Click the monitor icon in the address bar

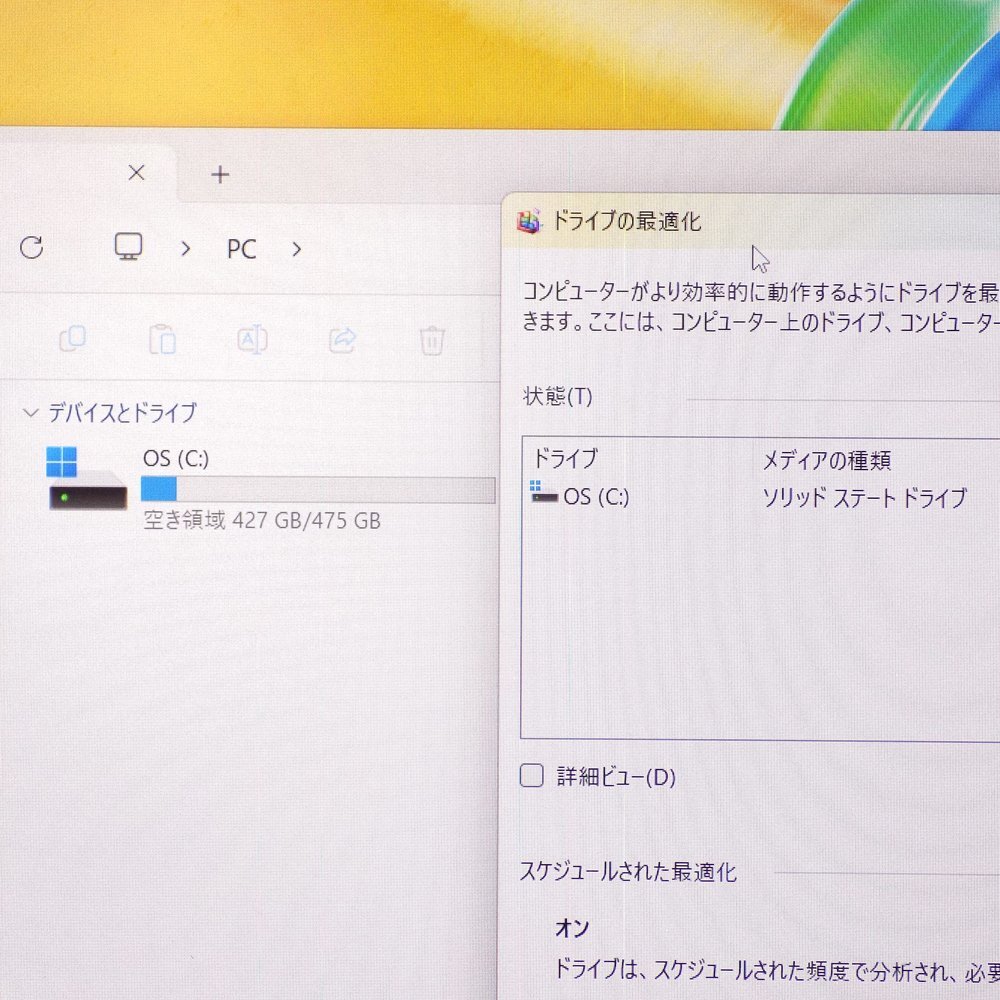pyautogui.click(x=128, y=247)
